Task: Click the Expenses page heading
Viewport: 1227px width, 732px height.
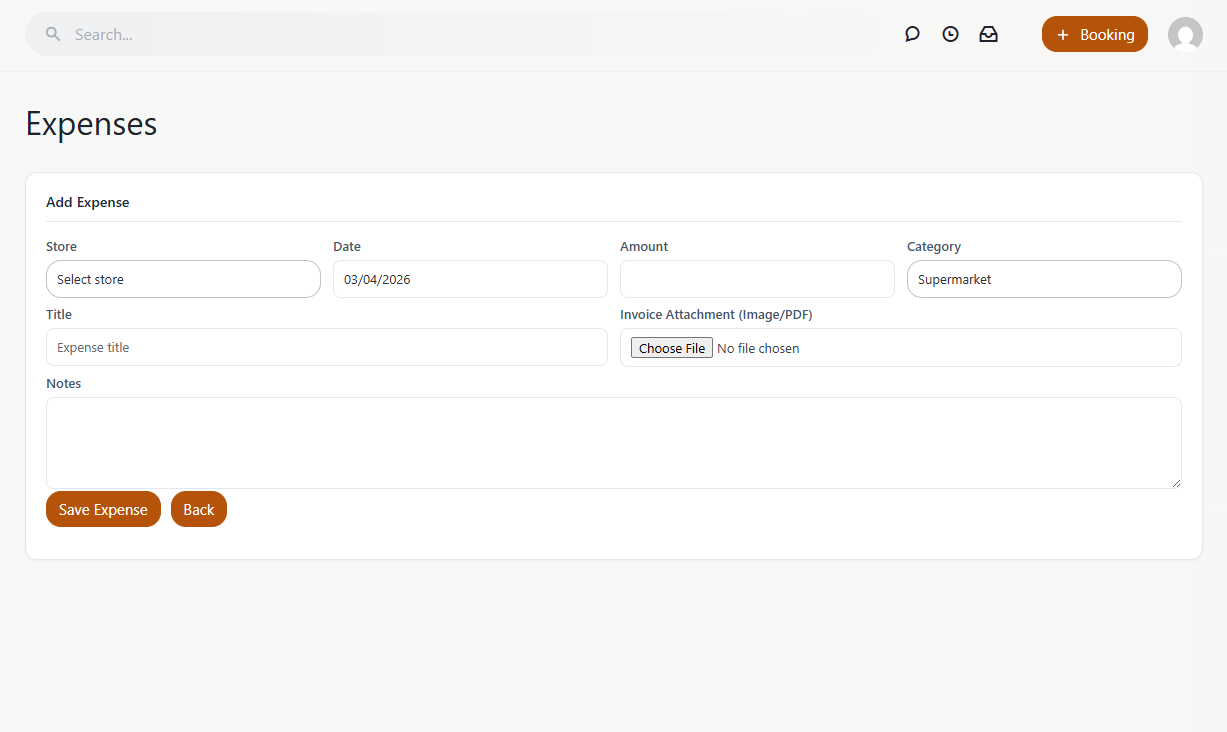Action: coord(91,124)
